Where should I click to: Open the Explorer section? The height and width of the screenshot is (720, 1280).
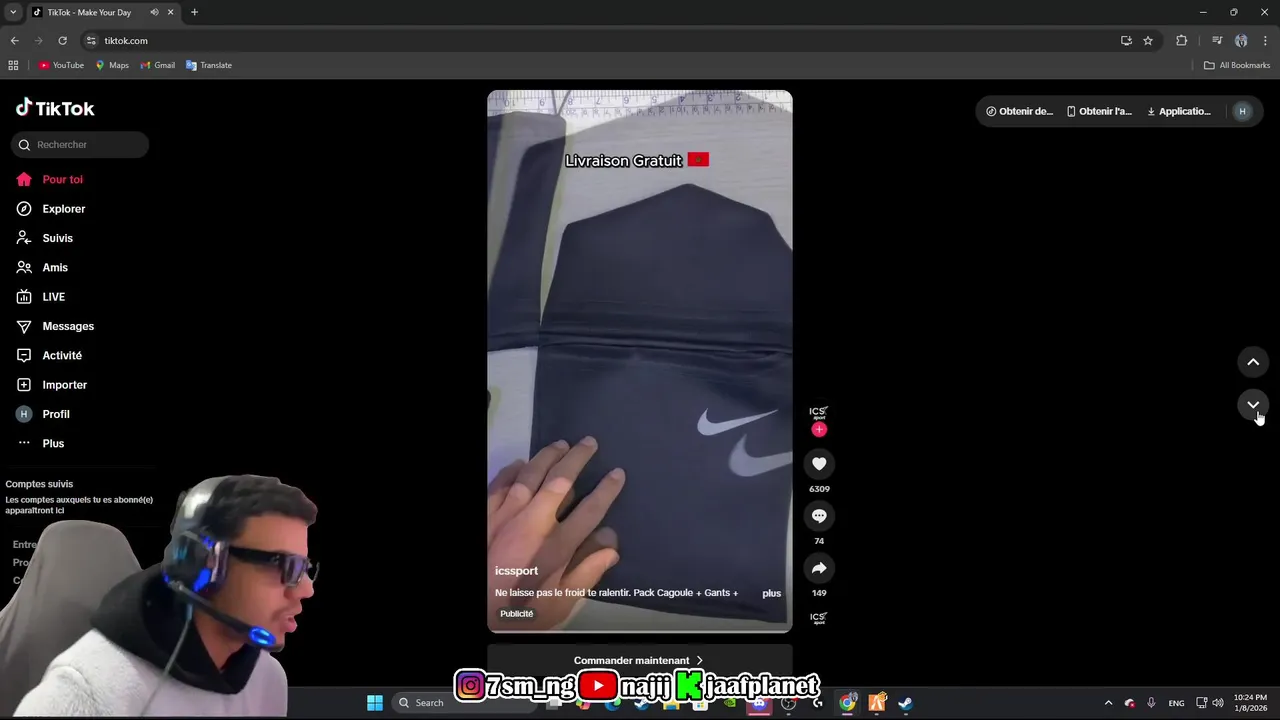(51, 209)
